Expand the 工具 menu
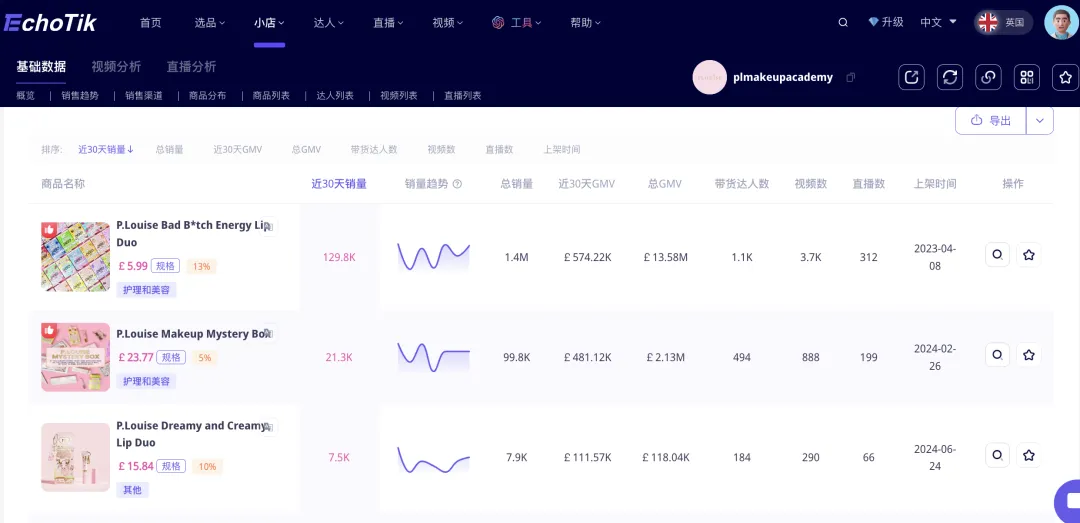The image size is (1080, 523). [x=517, y=23]
